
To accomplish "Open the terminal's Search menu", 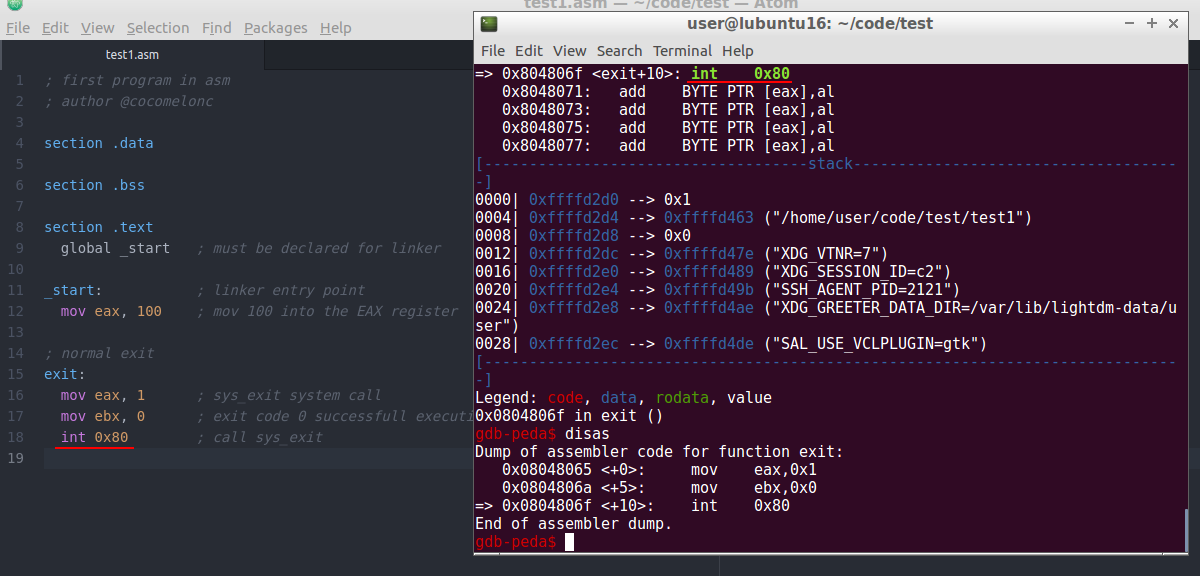I will click(x=619, y=51).
